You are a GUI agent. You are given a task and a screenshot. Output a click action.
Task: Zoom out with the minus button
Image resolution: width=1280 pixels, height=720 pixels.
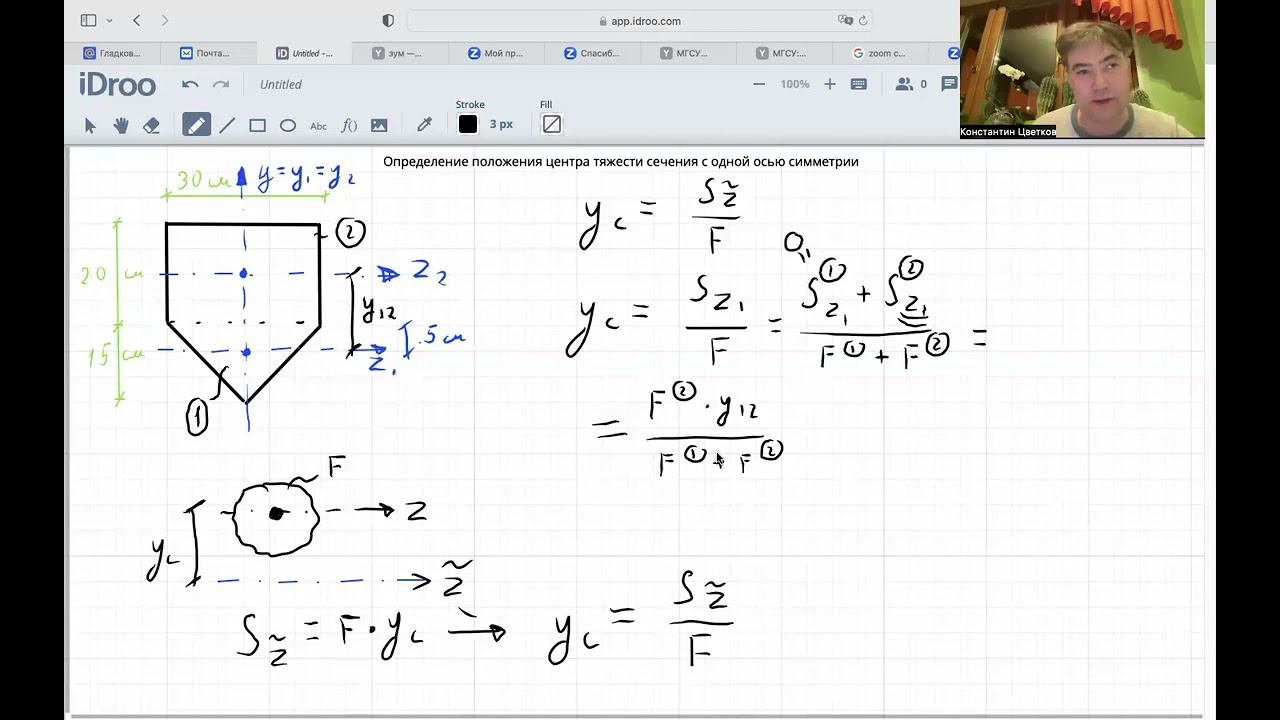(760, 84)
